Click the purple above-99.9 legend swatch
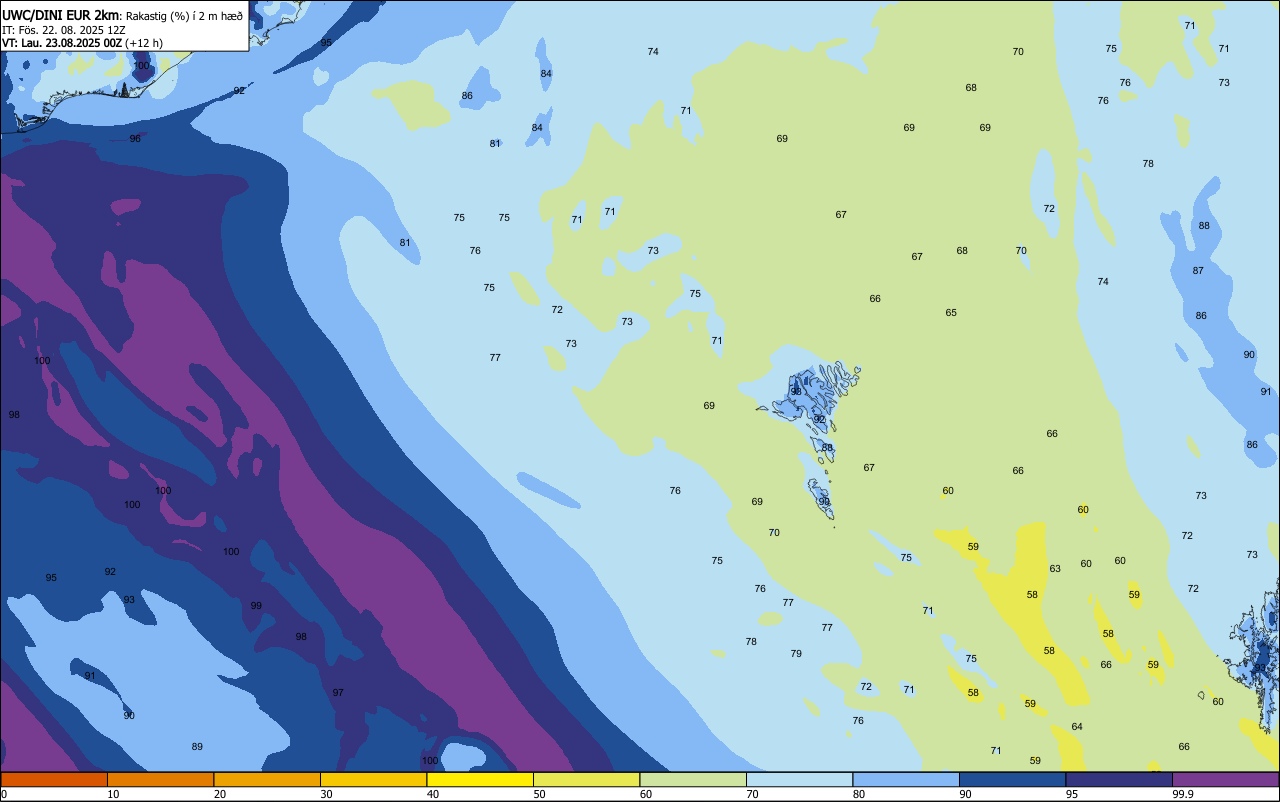The height and width of the screenshot is (802, 1280). point(1225,779)
